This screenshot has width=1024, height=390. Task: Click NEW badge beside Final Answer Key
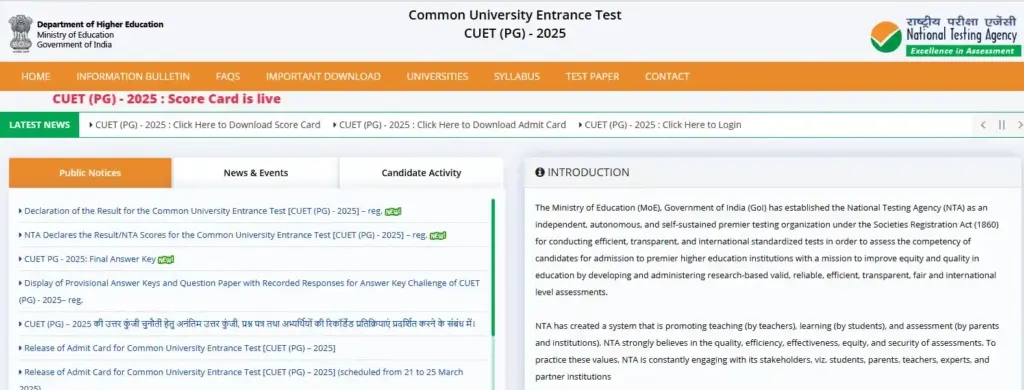pyautogui.click(x=166, y=259)
